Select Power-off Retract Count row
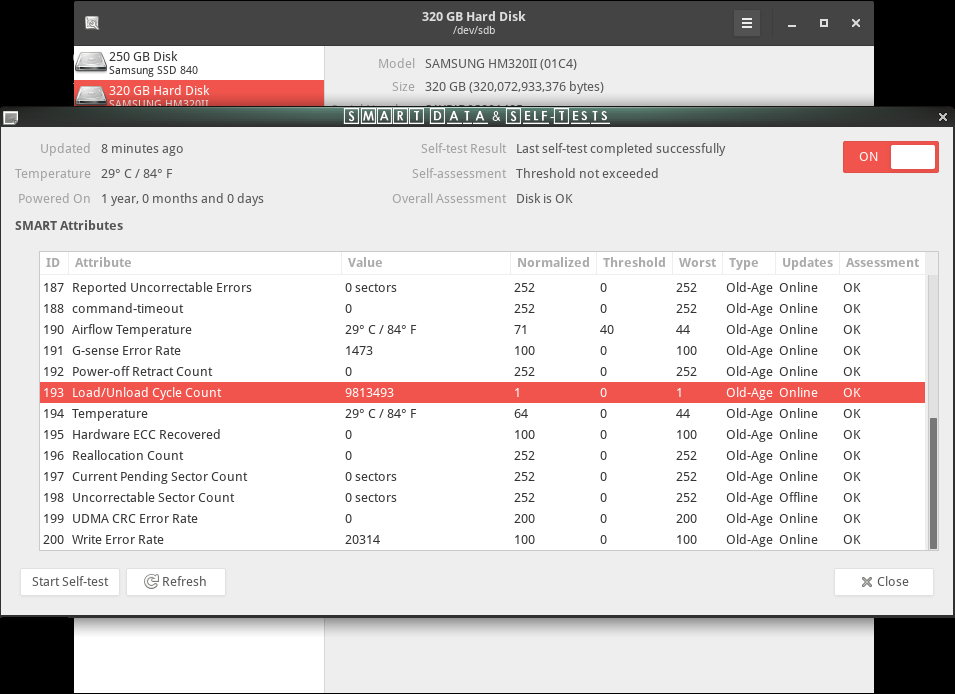The height and width of the screenshot is (694, 955). (x=482, y=372)
